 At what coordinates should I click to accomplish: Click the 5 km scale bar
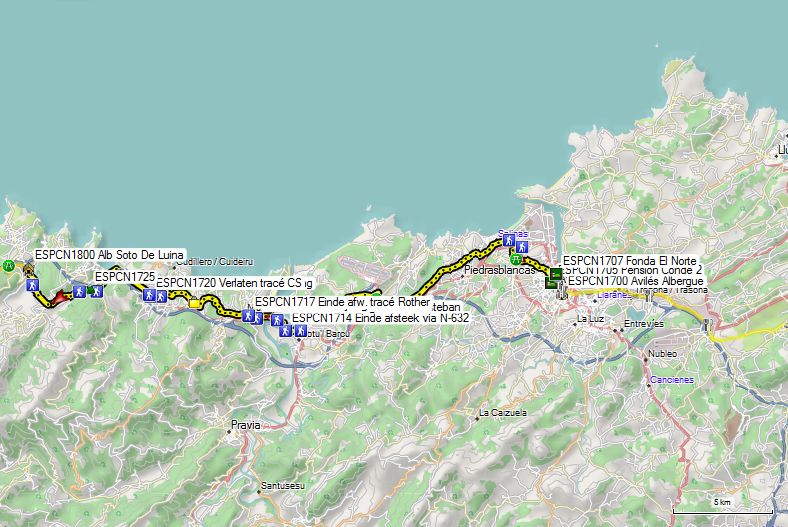(x=722, y=507)
